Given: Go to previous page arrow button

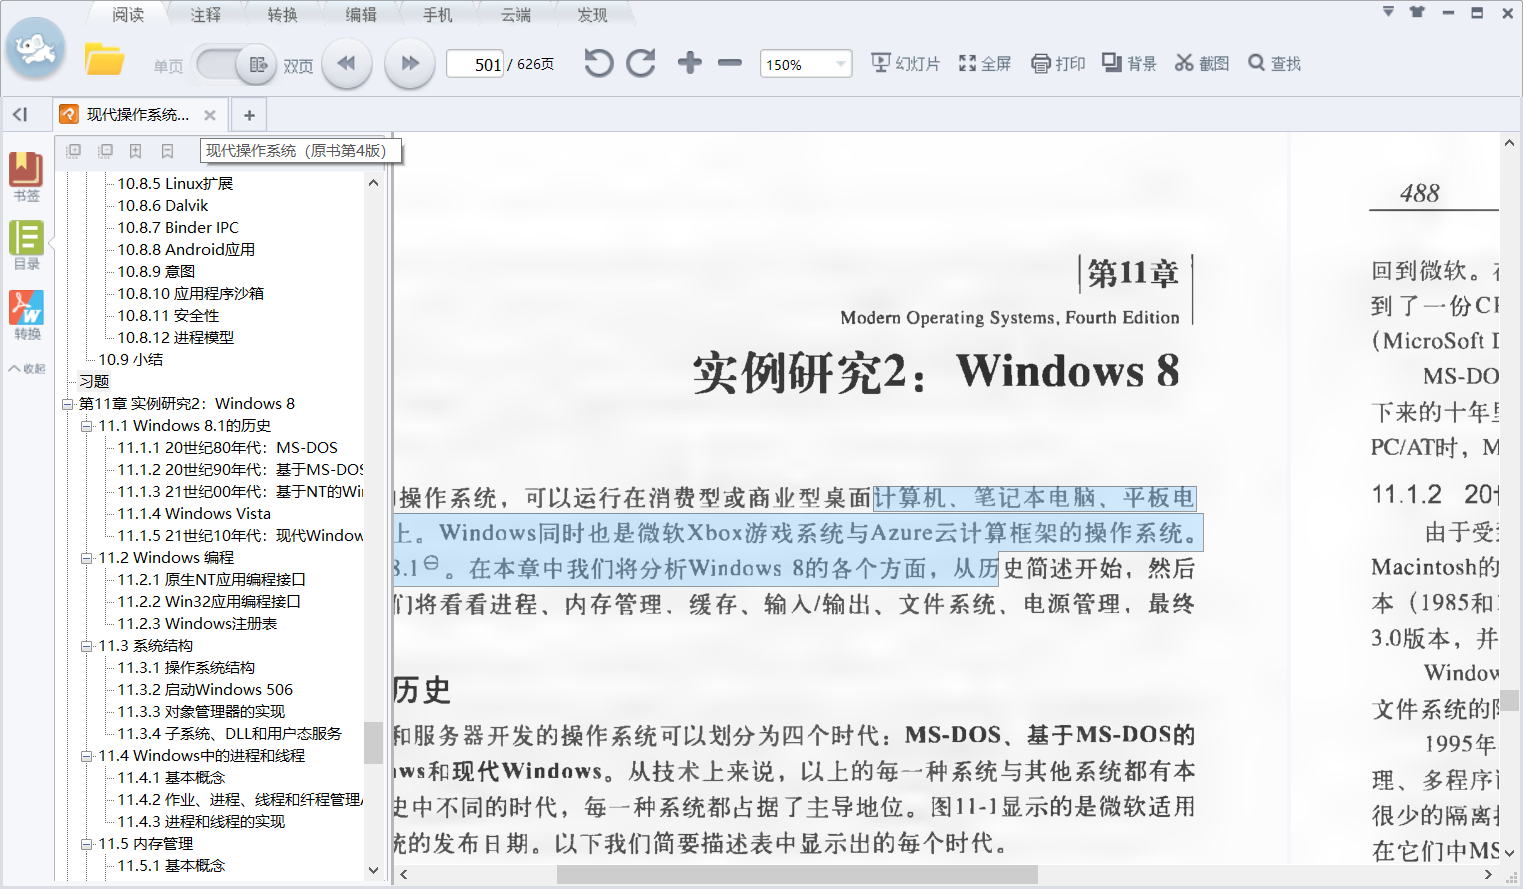Looking at the screenshot, I should pos(347,63).
